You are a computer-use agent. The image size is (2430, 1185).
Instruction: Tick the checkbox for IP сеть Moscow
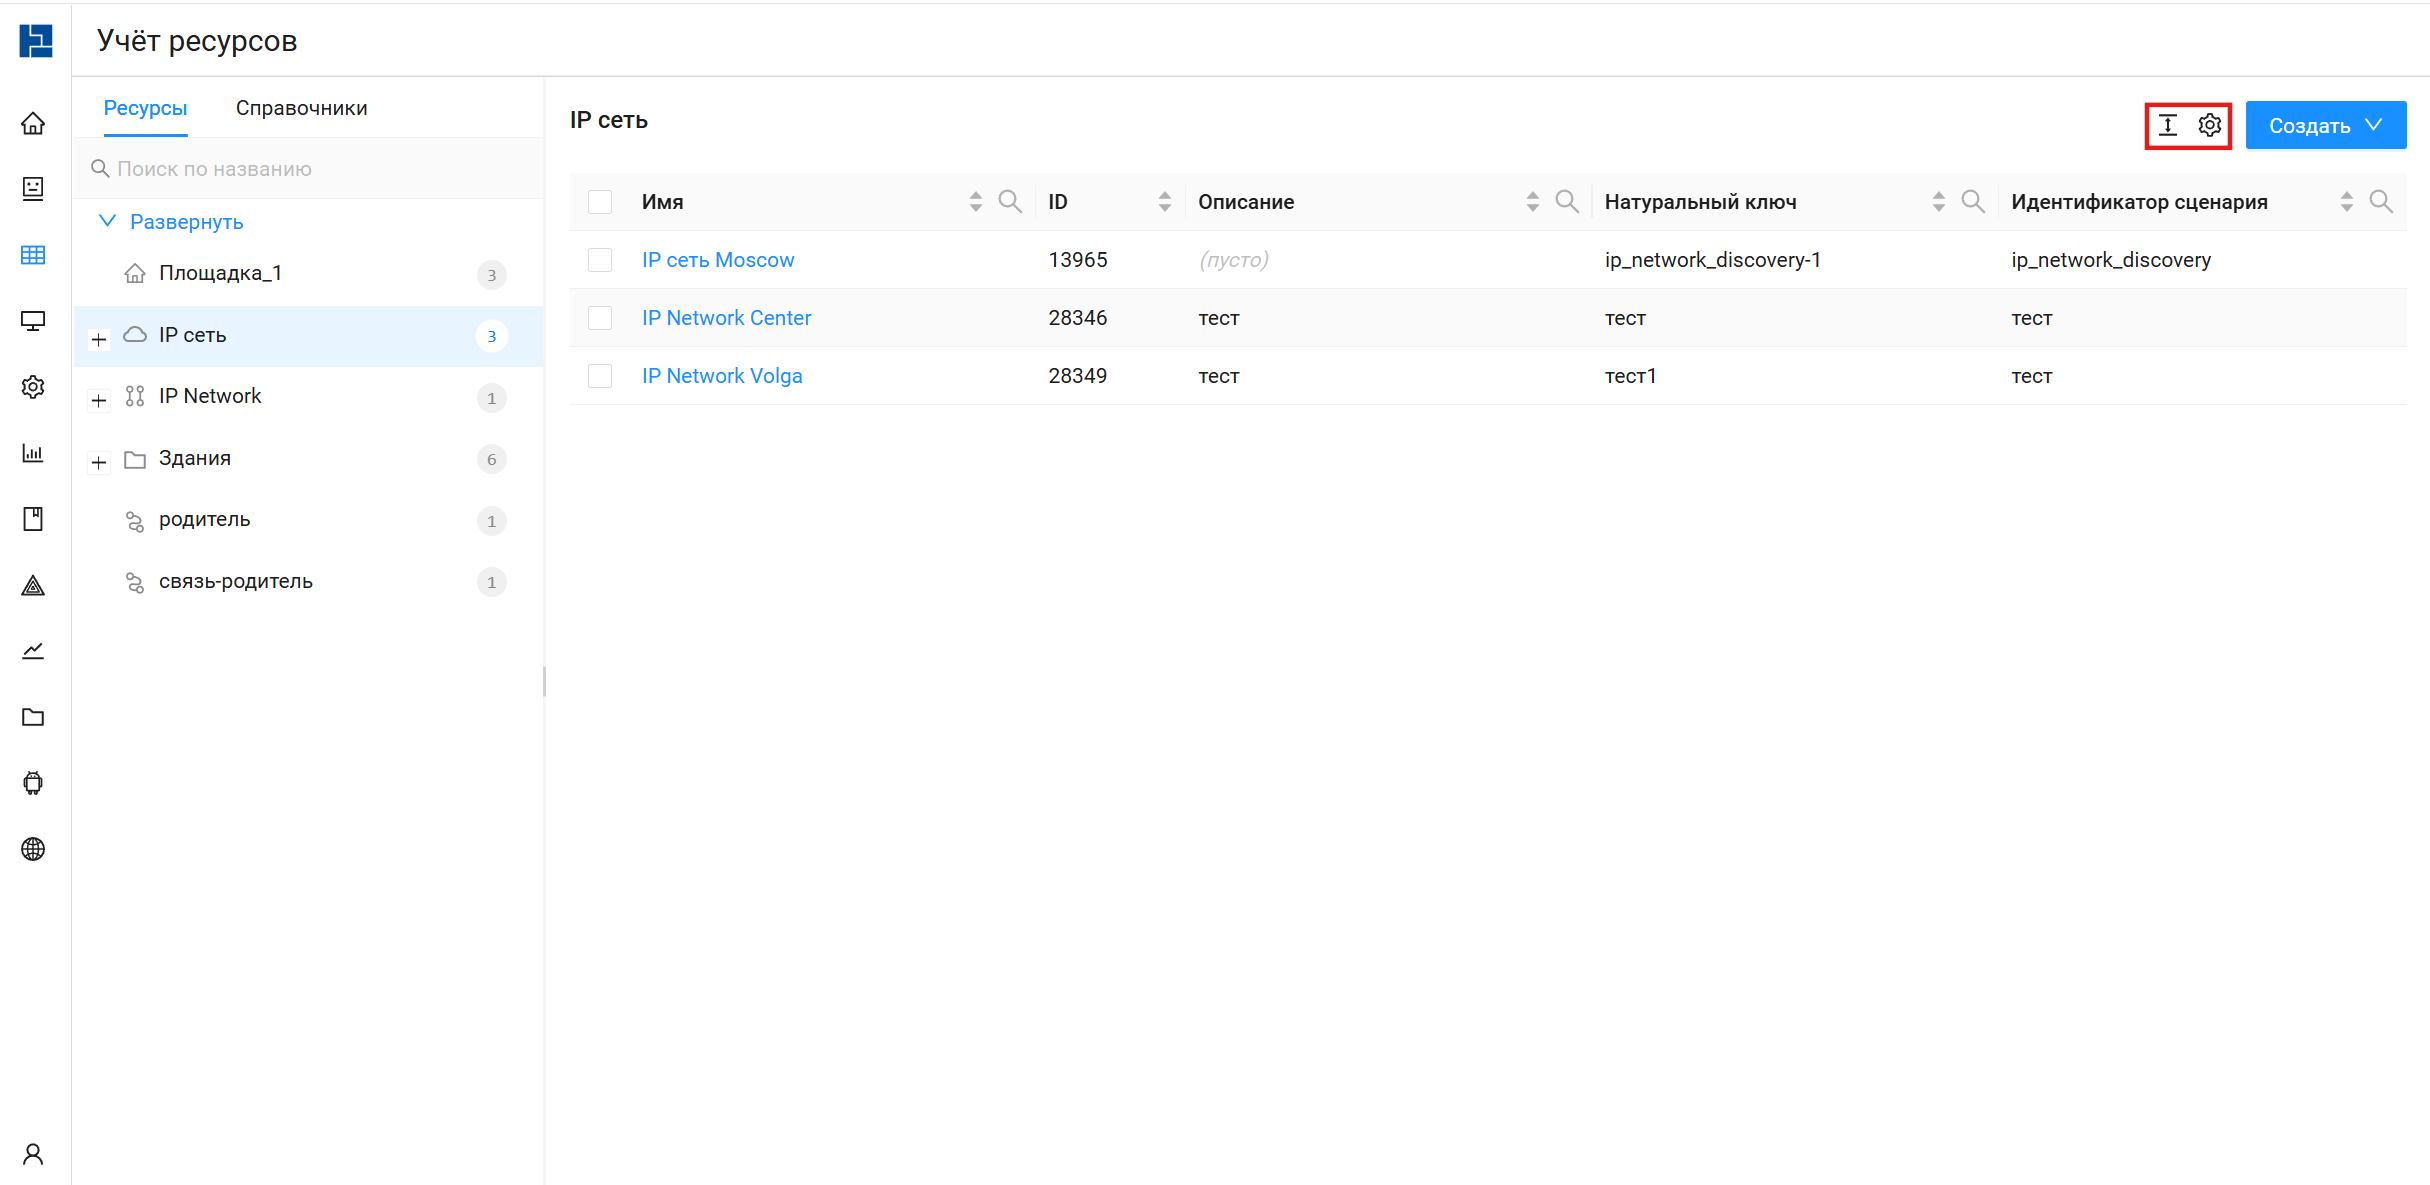click(600, 260)
